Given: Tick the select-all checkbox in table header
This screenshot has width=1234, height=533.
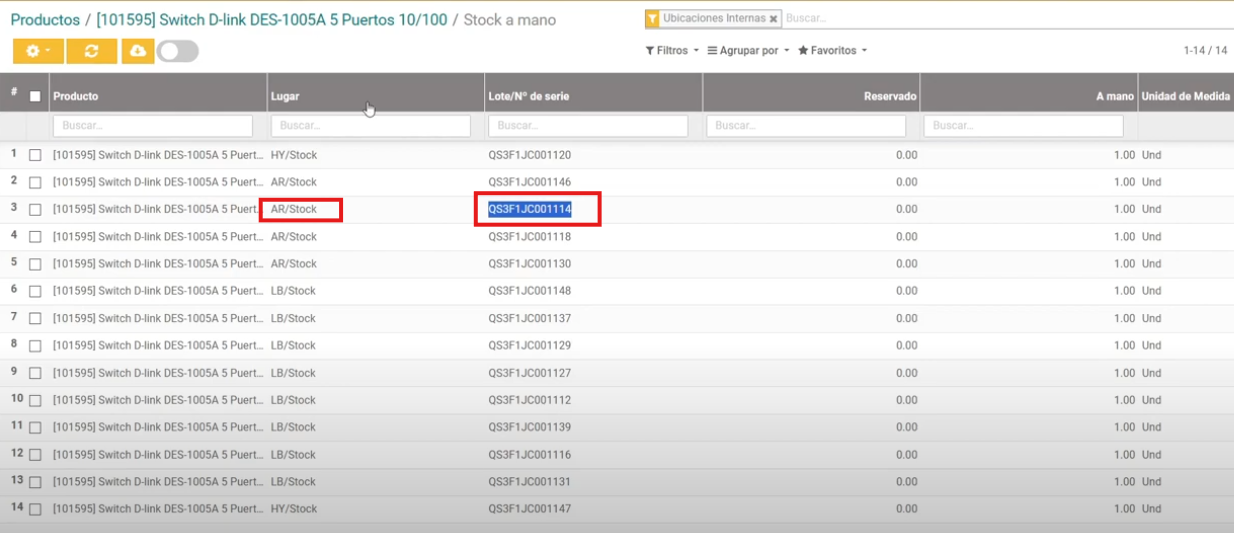Looking at the screenshot, I should coord(36,96).
